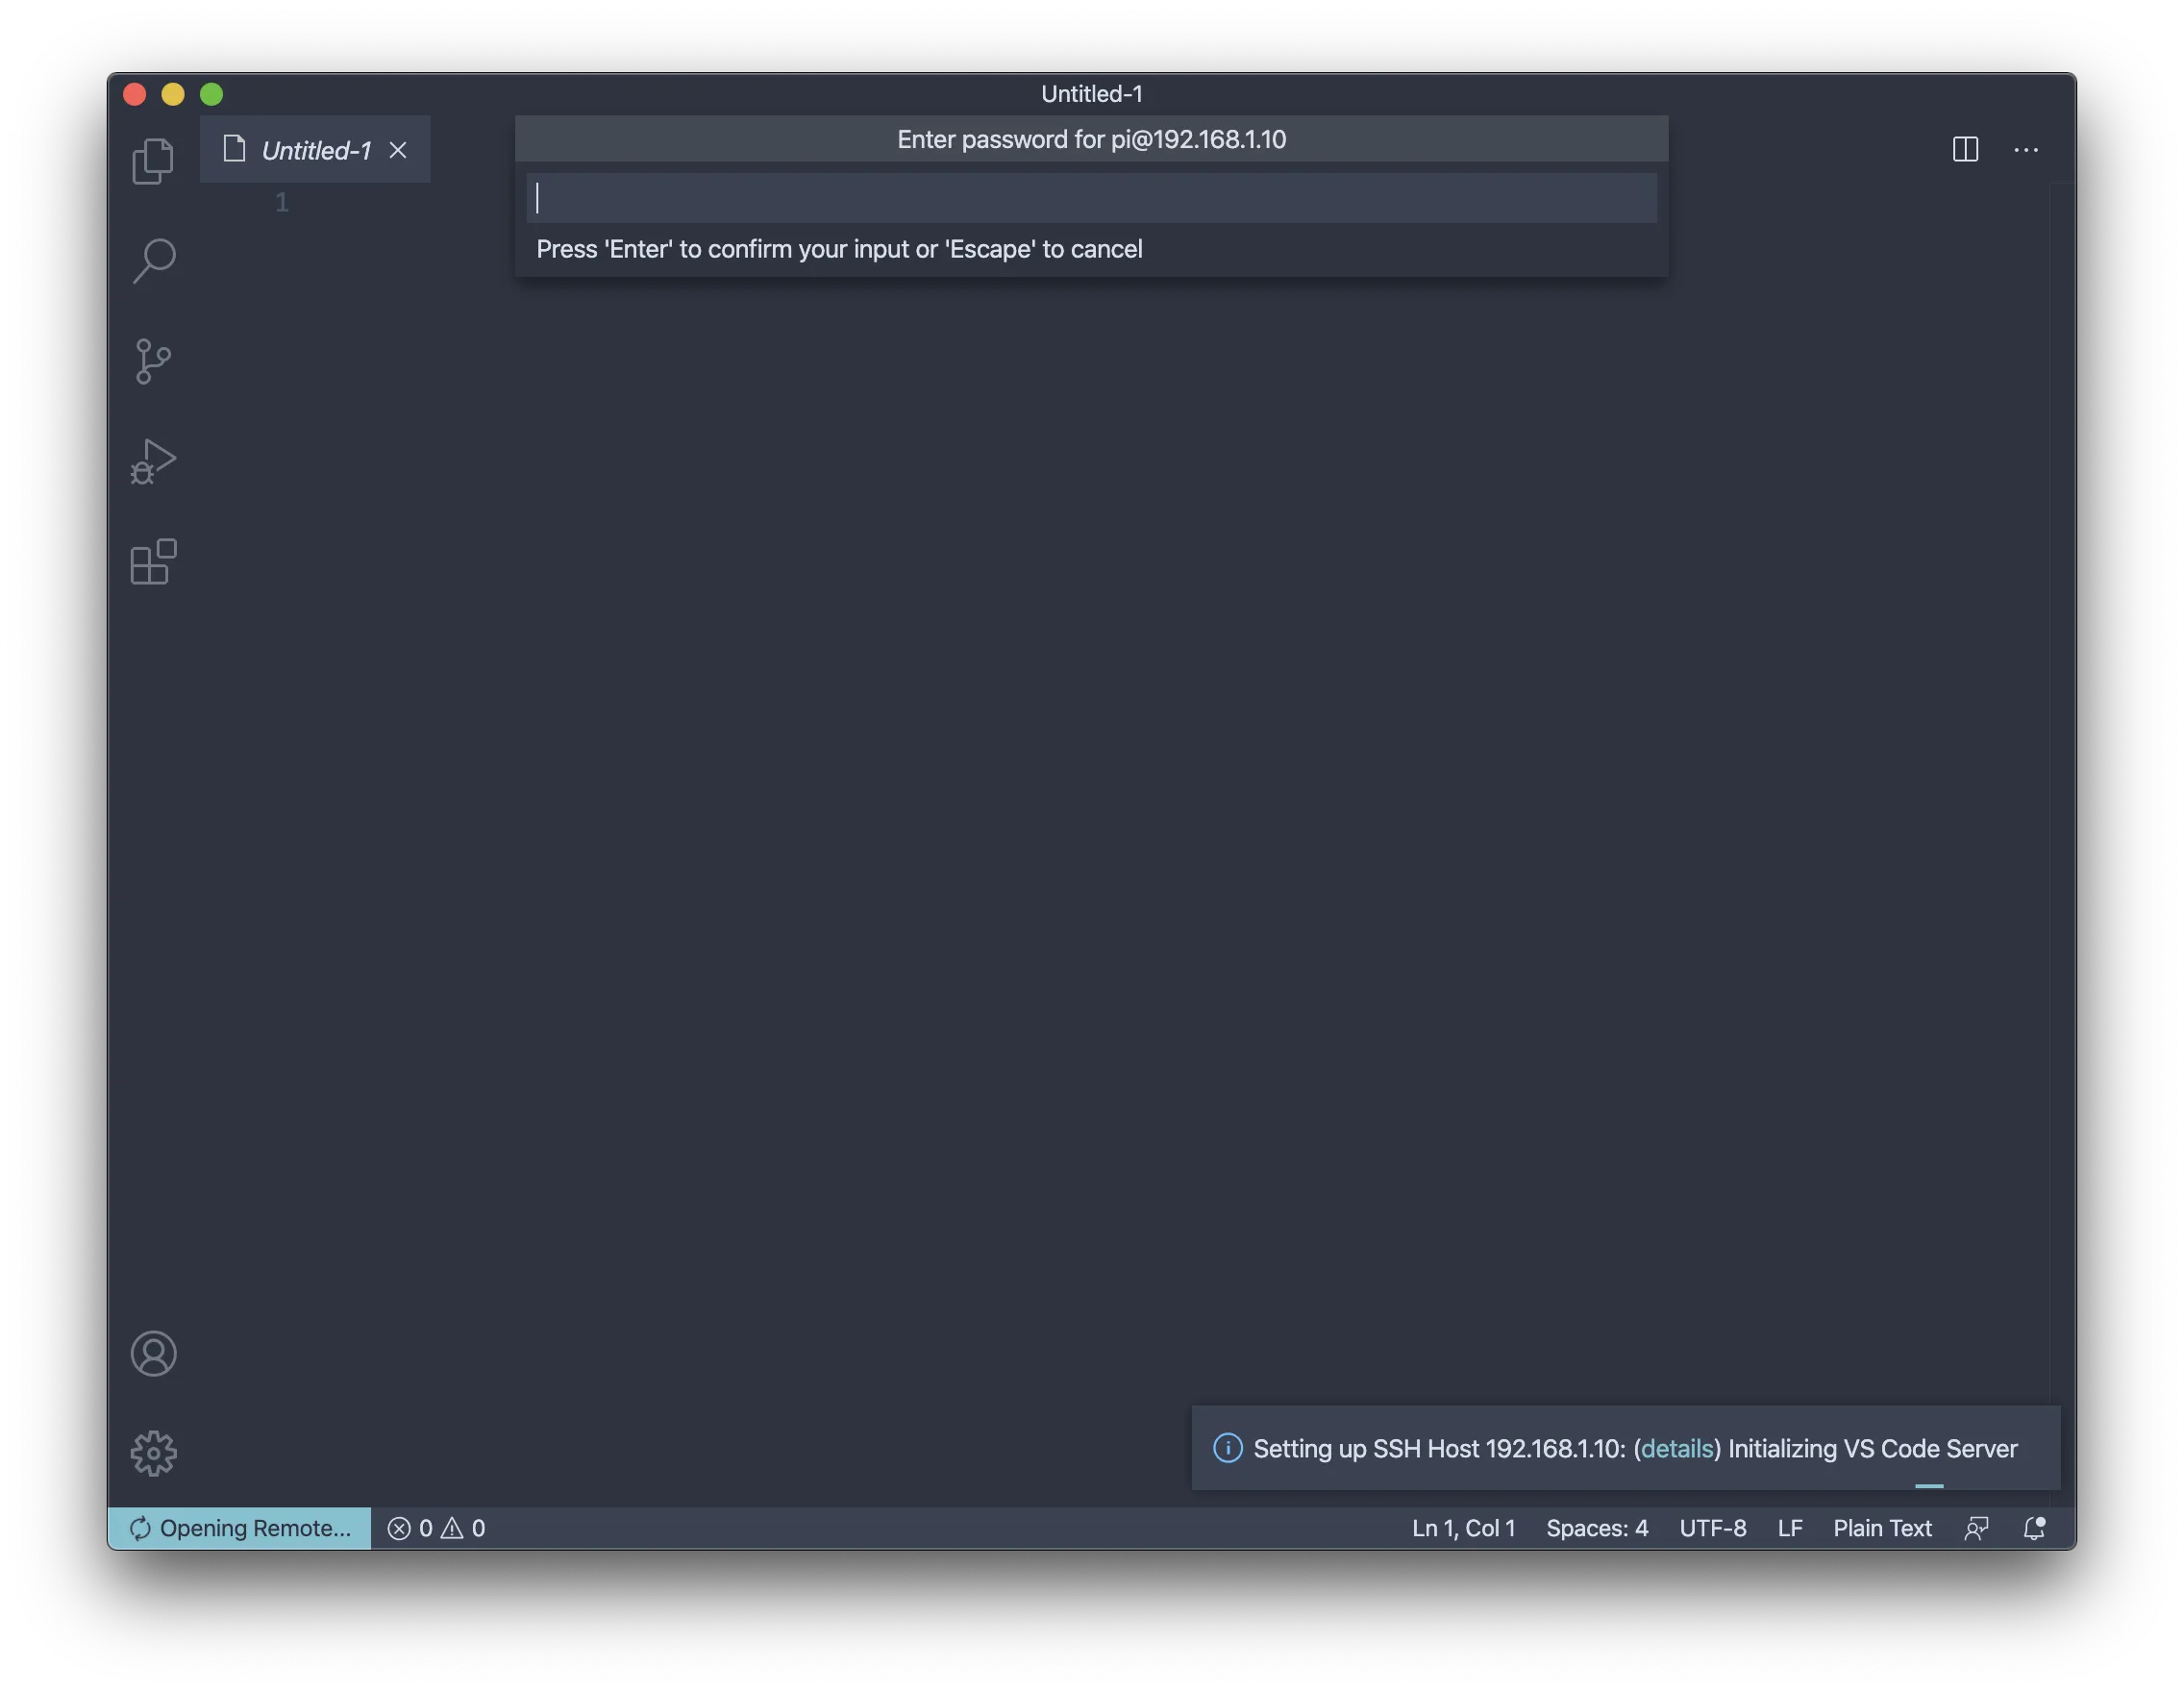This screenshot has width=2184, height=1692.
Task: Split the editor with the split icon
Action: 1965,149
